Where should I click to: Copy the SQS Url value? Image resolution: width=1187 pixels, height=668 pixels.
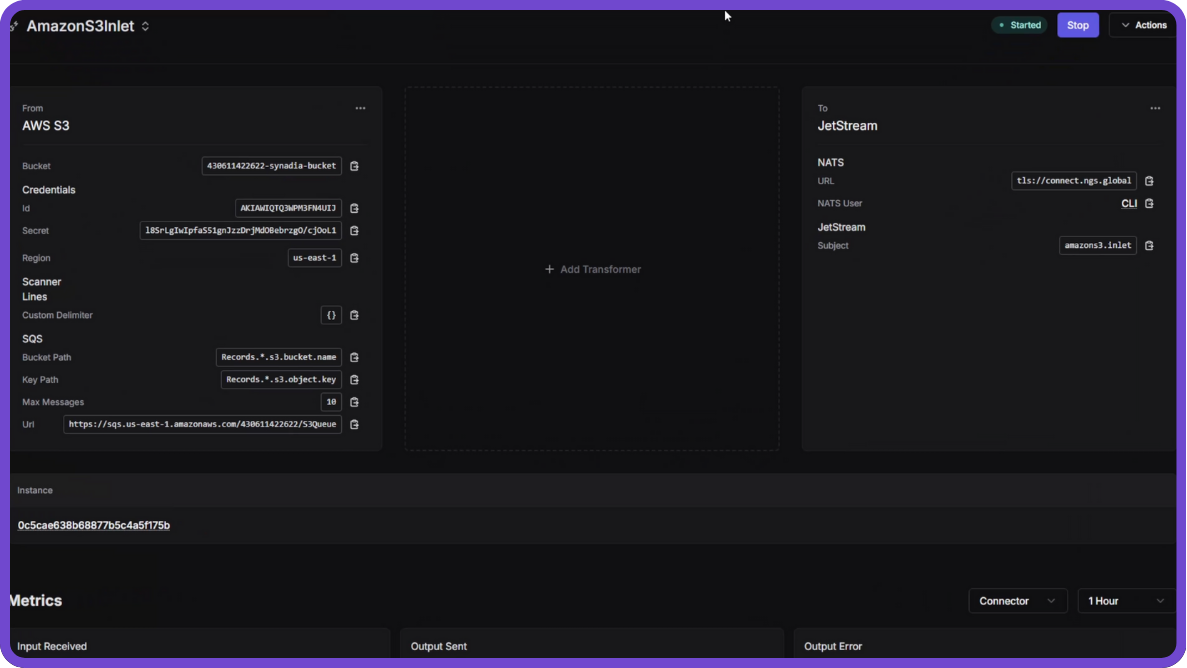pyautogui.click(x=354, y=424)
